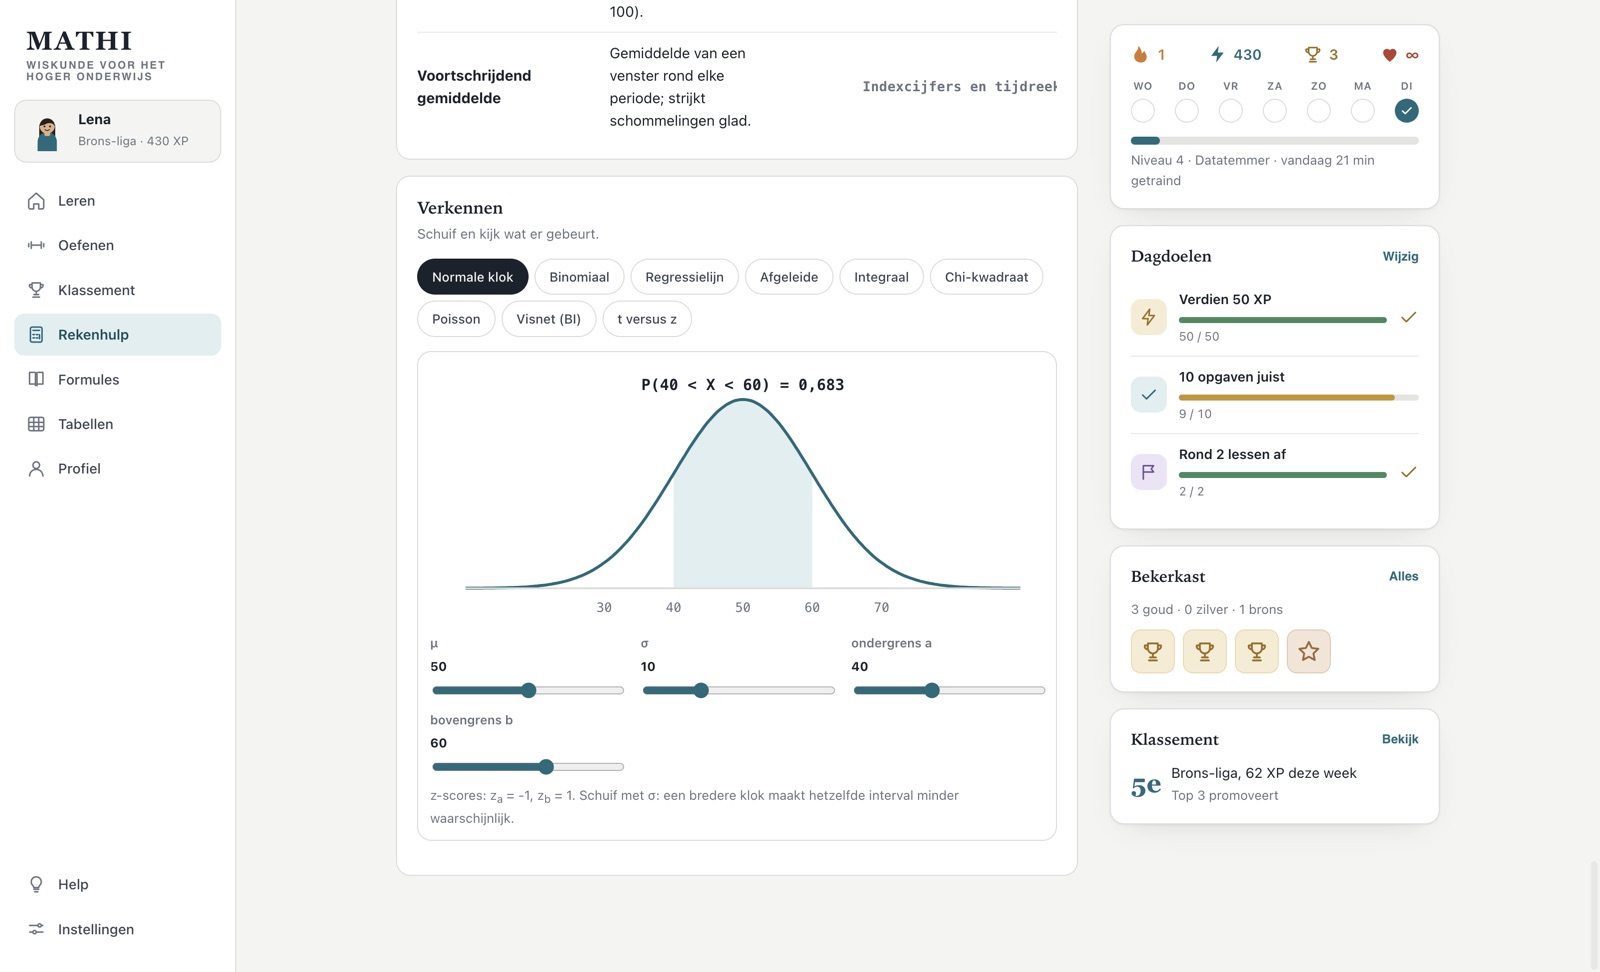
Task: Open Leren via its home icon
Action: tap(36, 201)
